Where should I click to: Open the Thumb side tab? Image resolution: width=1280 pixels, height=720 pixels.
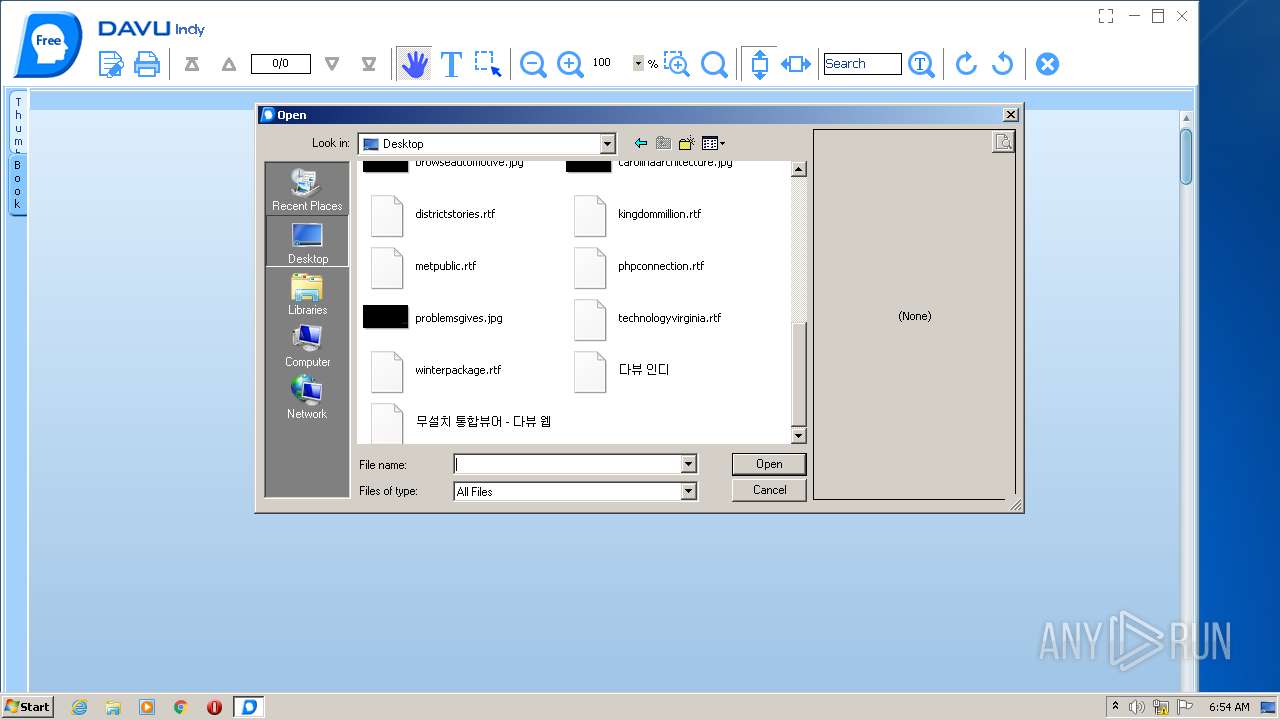pyautogui.click(x=18, y=124)
